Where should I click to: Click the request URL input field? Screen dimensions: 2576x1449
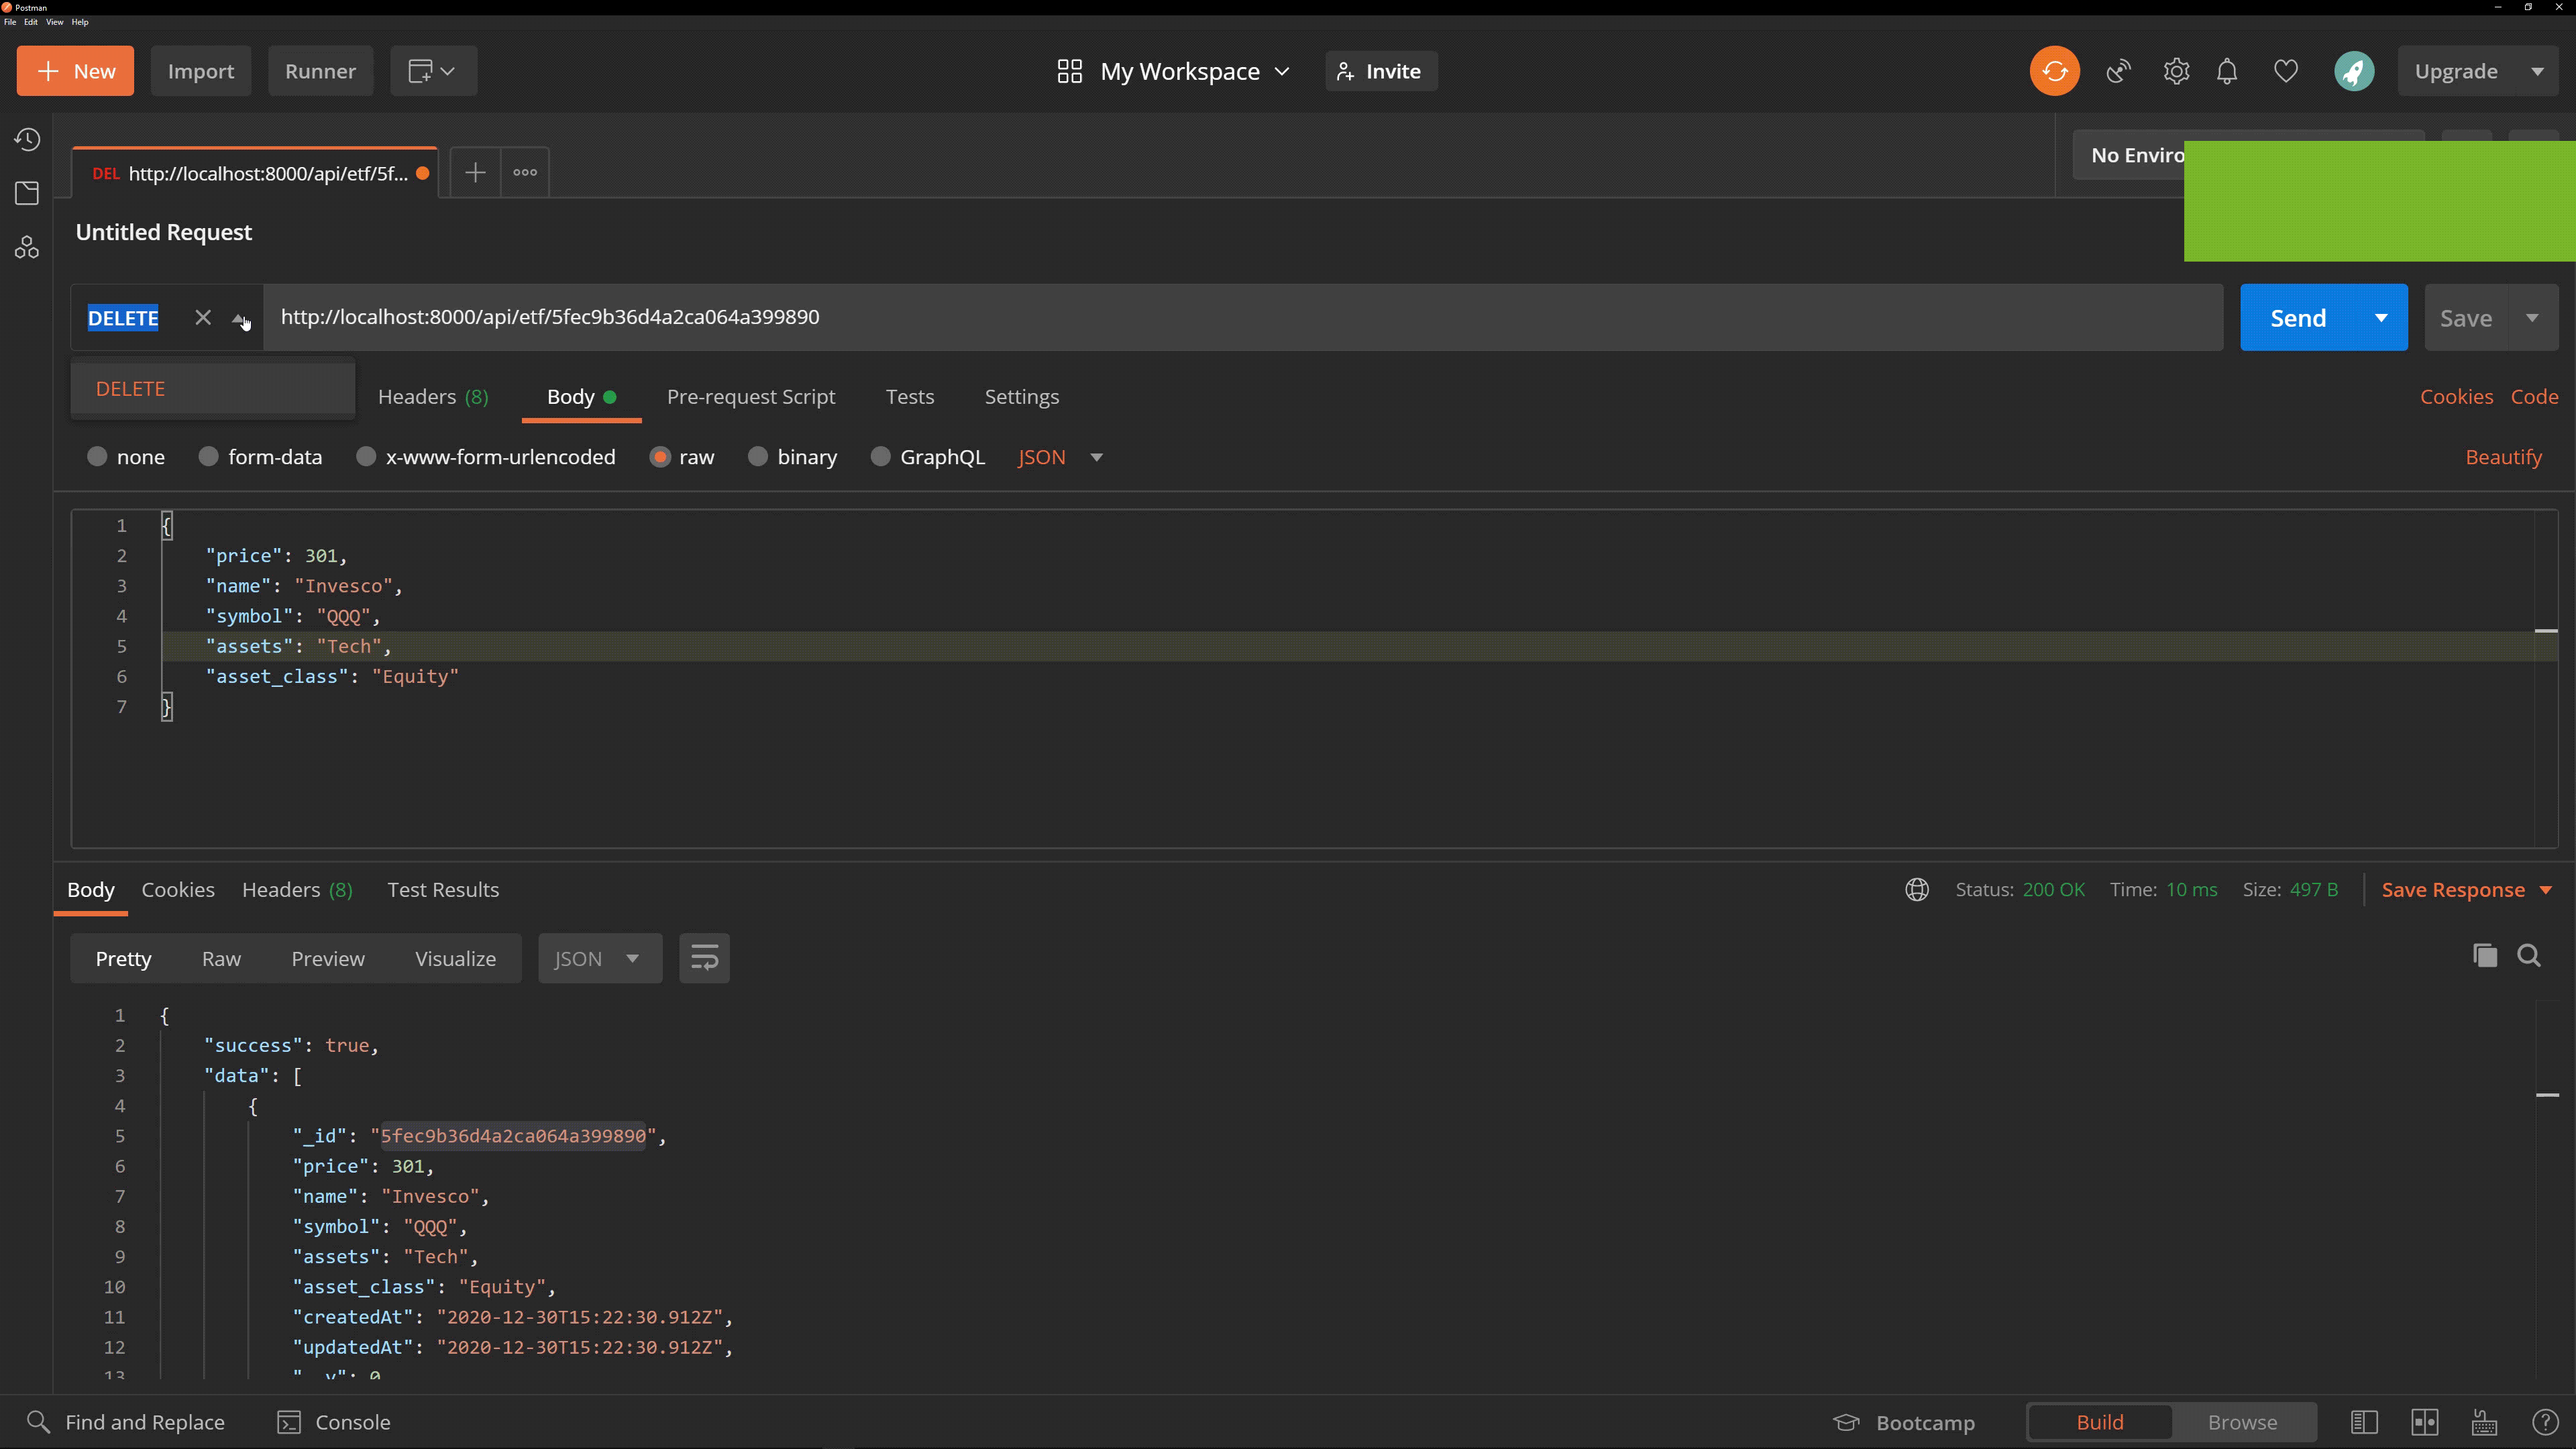point(1243,317)
